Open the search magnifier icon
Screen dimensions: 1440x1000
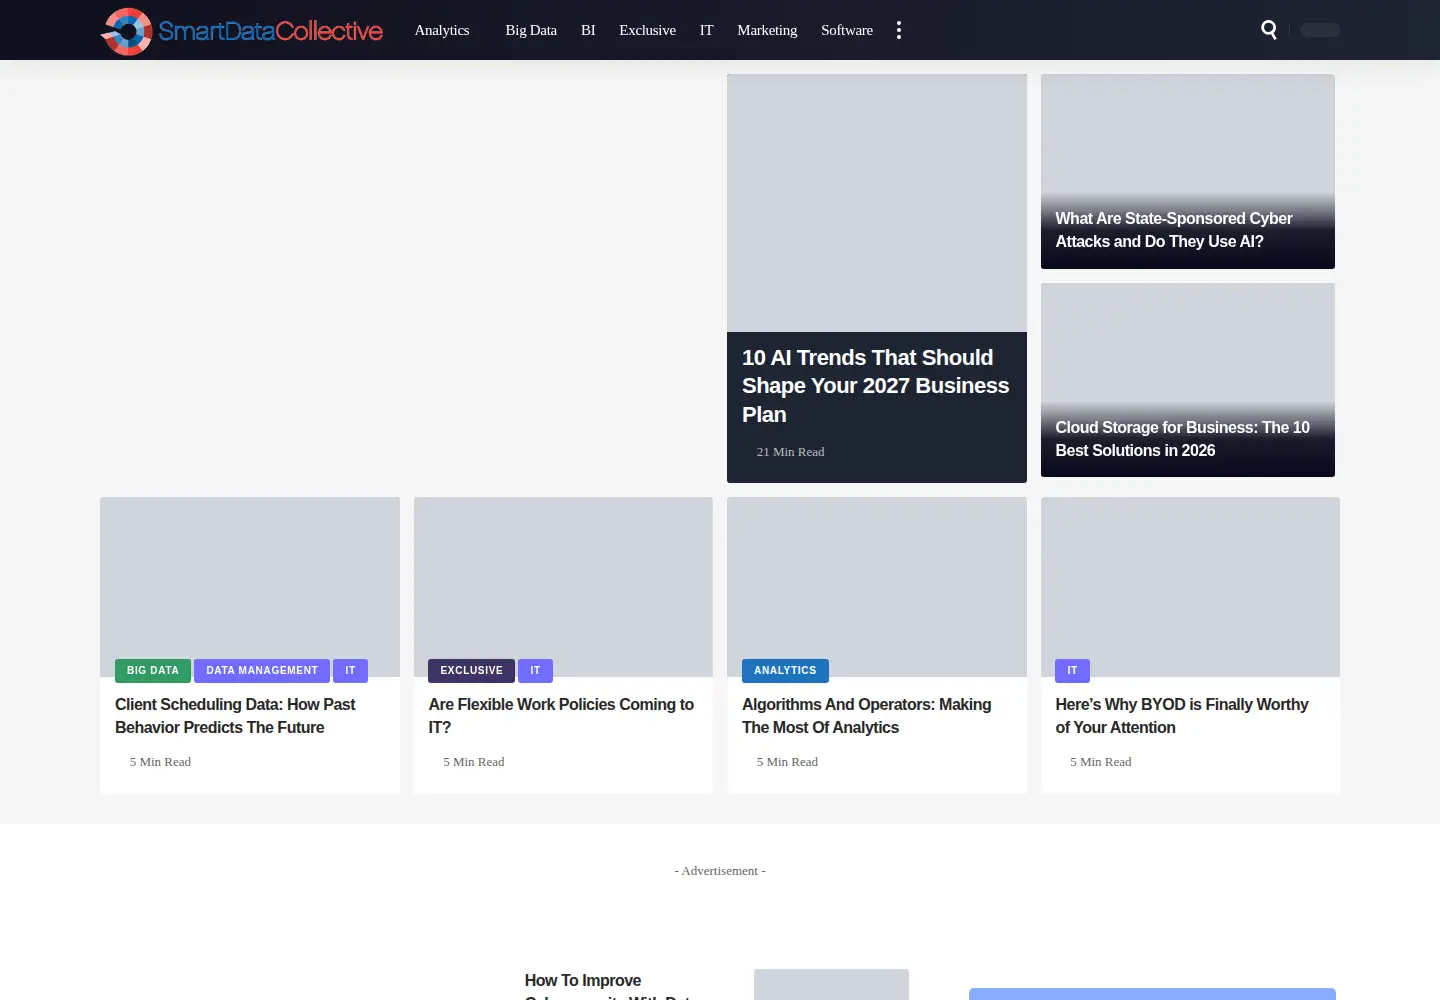pos(1269,30)
